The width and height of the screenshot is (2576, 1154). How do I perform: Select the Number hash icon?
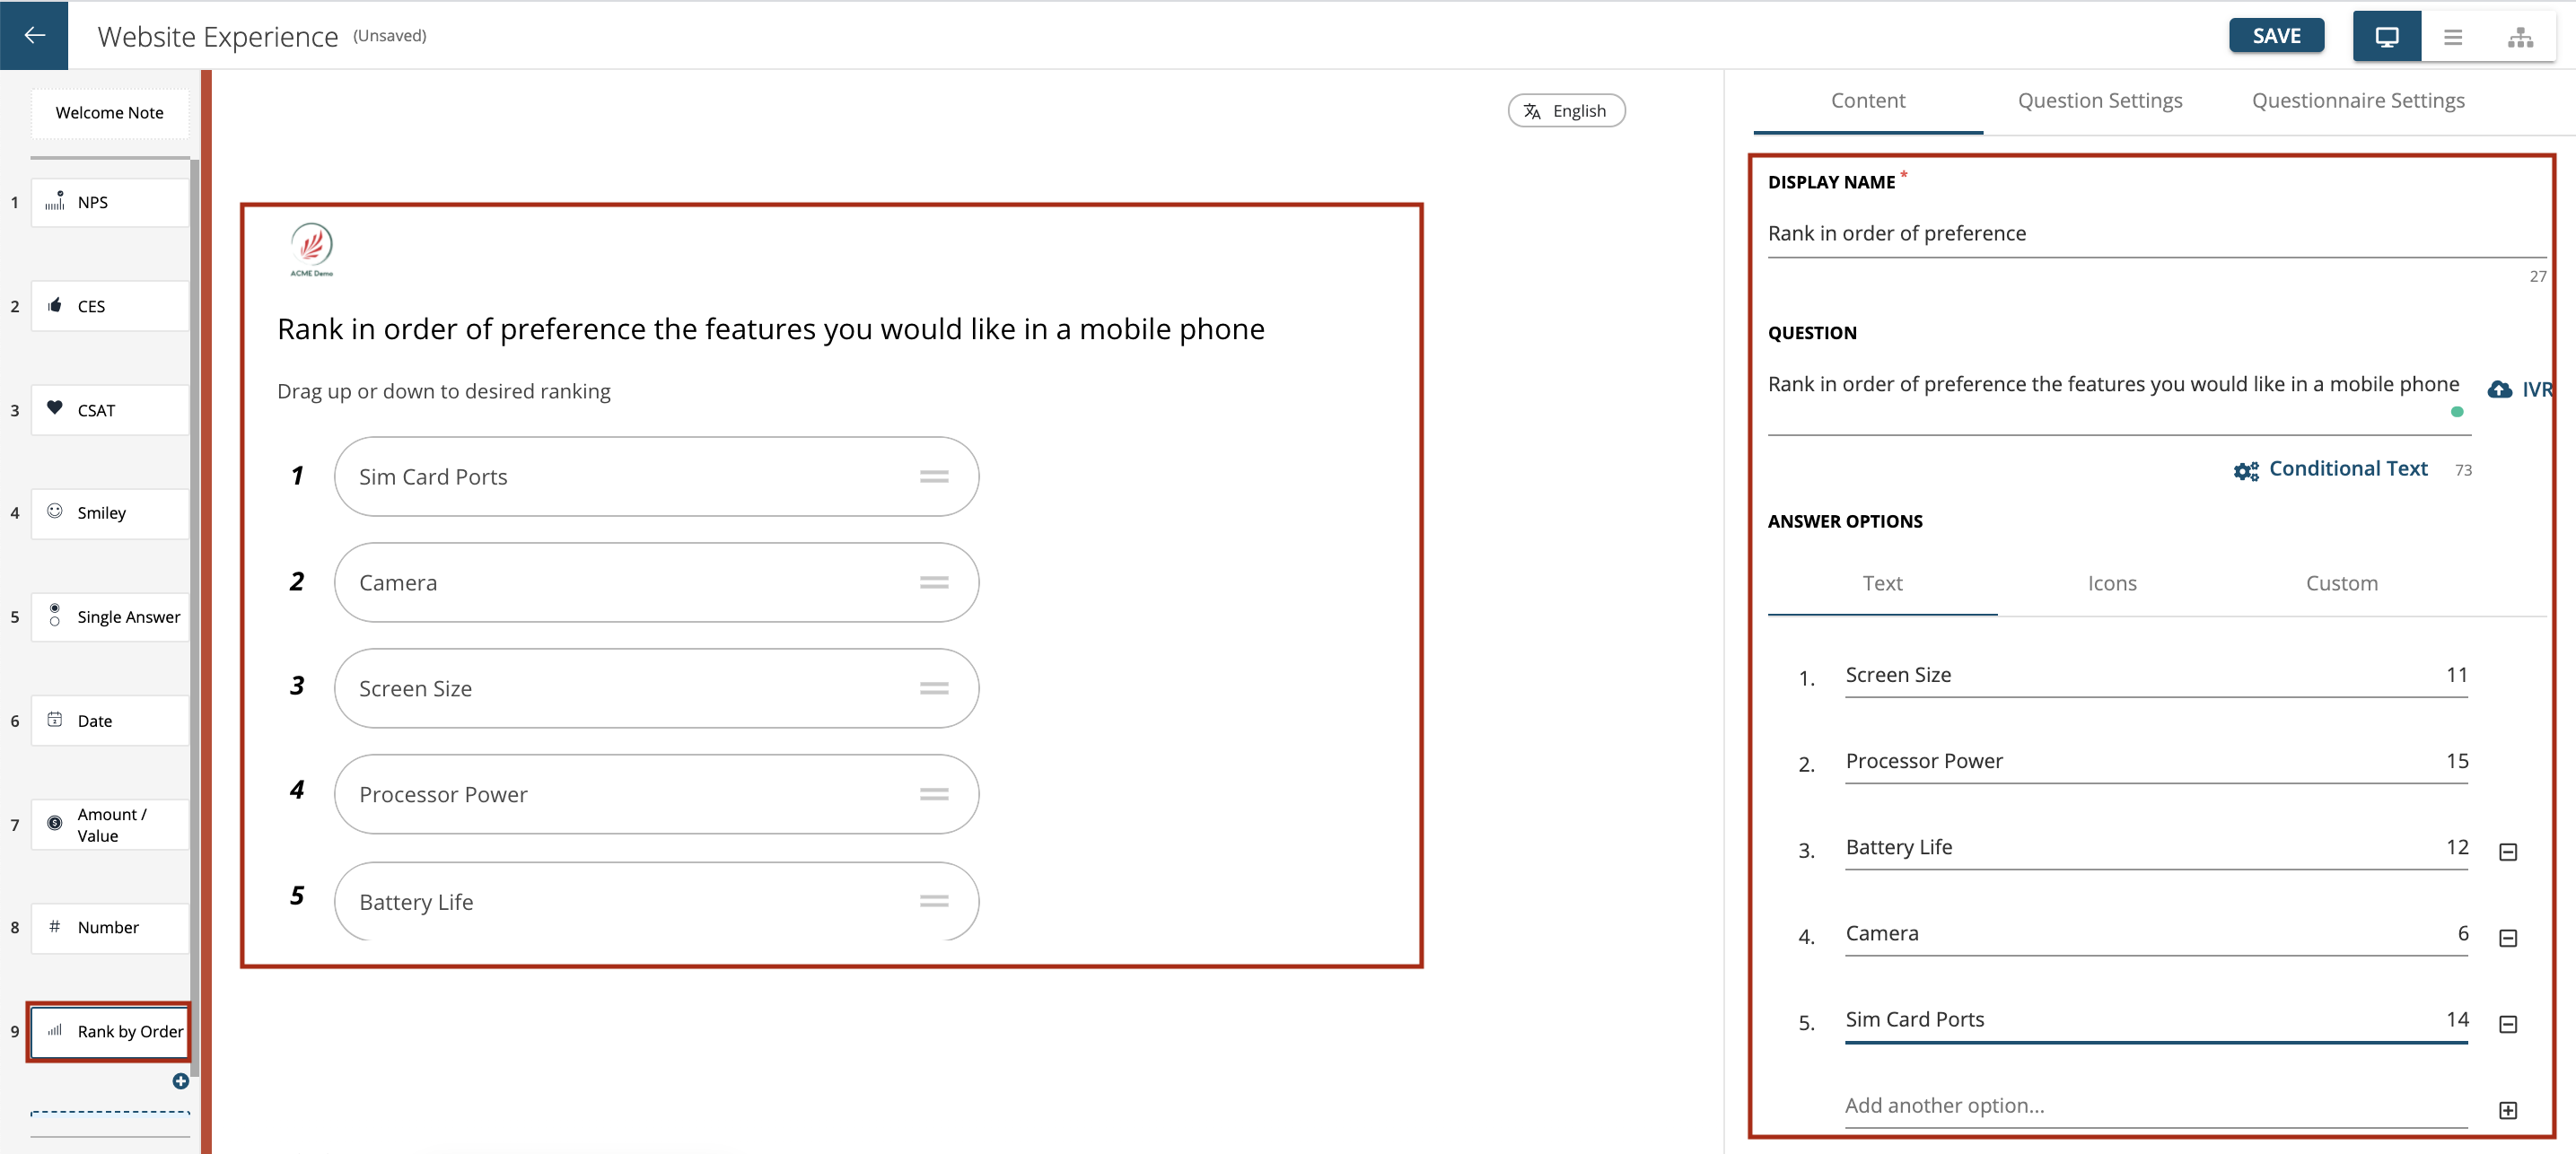coord(55,926)
